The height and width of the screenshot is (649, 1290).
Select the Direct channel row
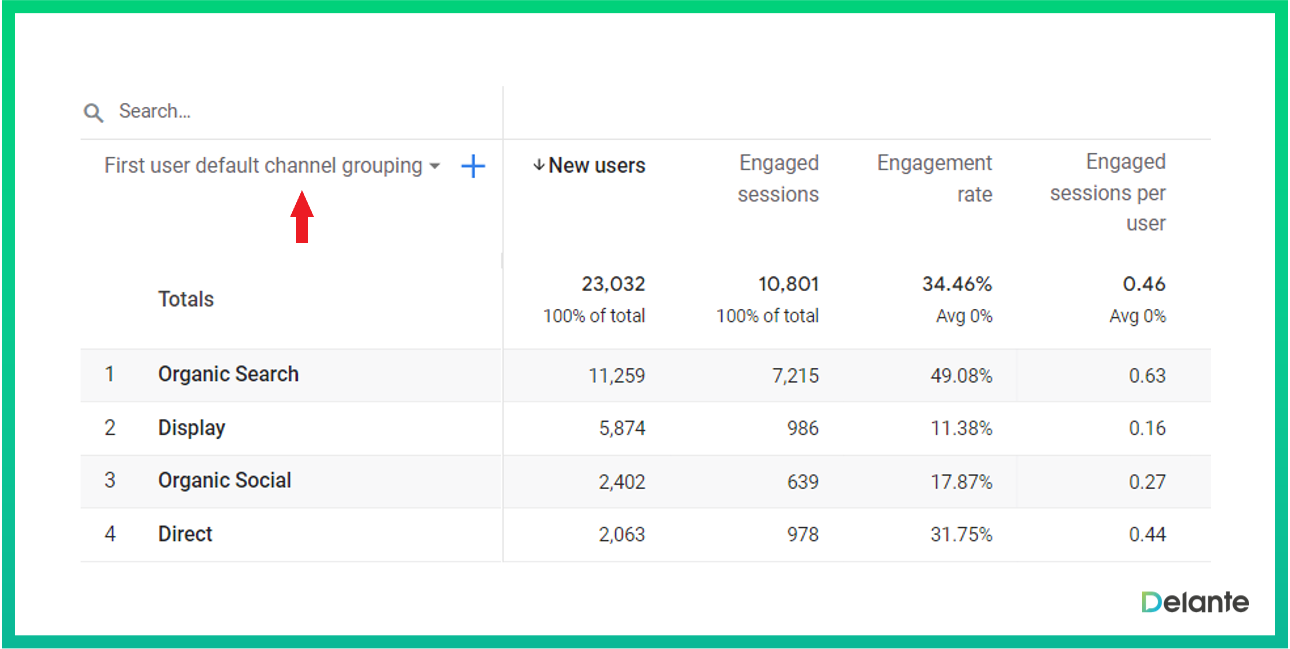[x=185, y=534]
